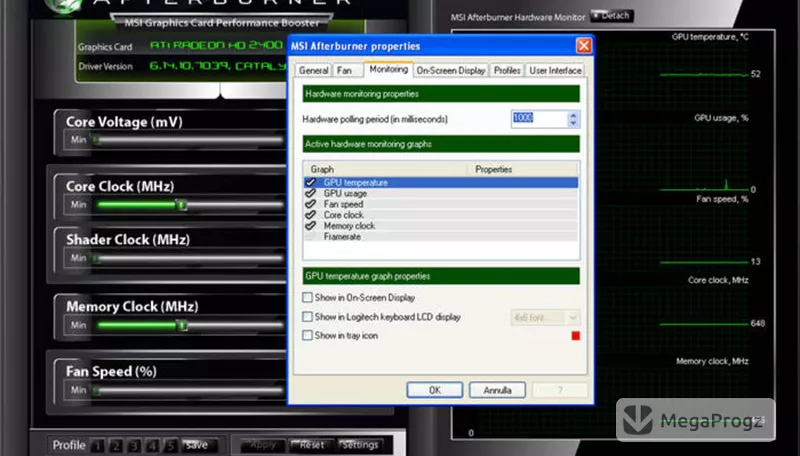The image size is (800, 456).
Task: Uncheck the GPU usage graph
Action: pos(310,193)
